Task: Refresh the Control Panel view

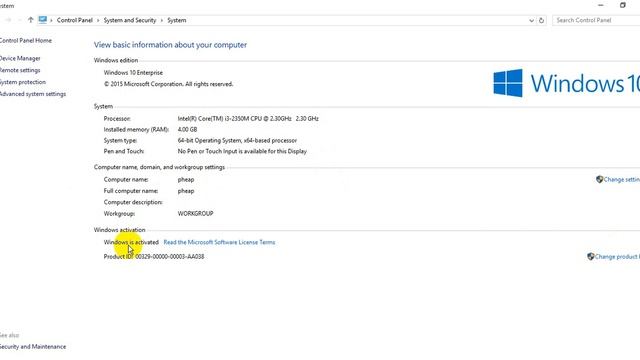Action: [541, 20]
